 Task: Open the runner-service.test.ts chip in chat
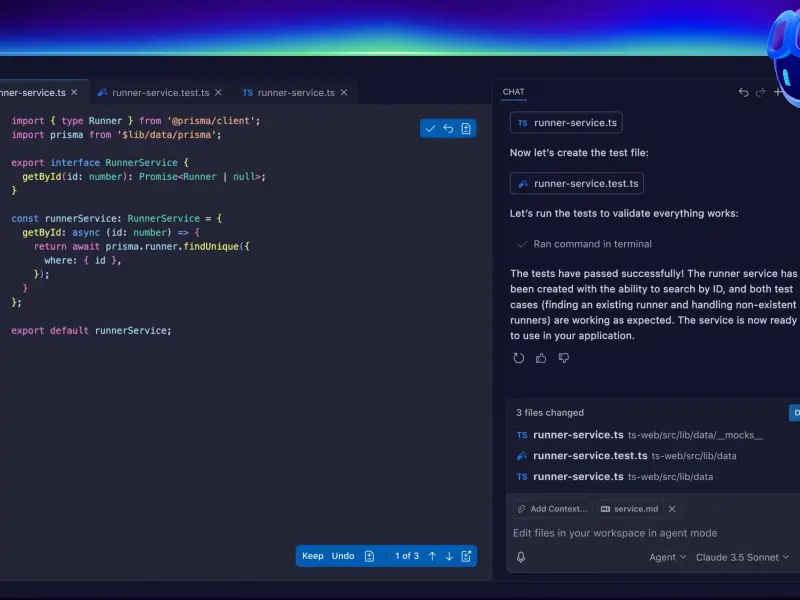tap(577, 184)
